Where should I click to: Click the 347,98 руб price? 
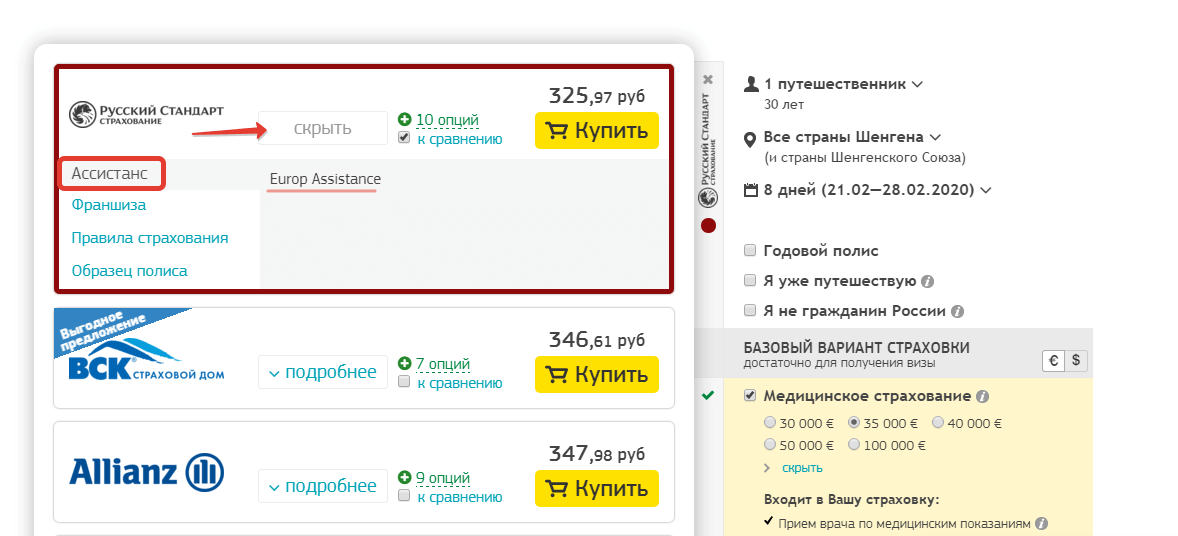597,454
